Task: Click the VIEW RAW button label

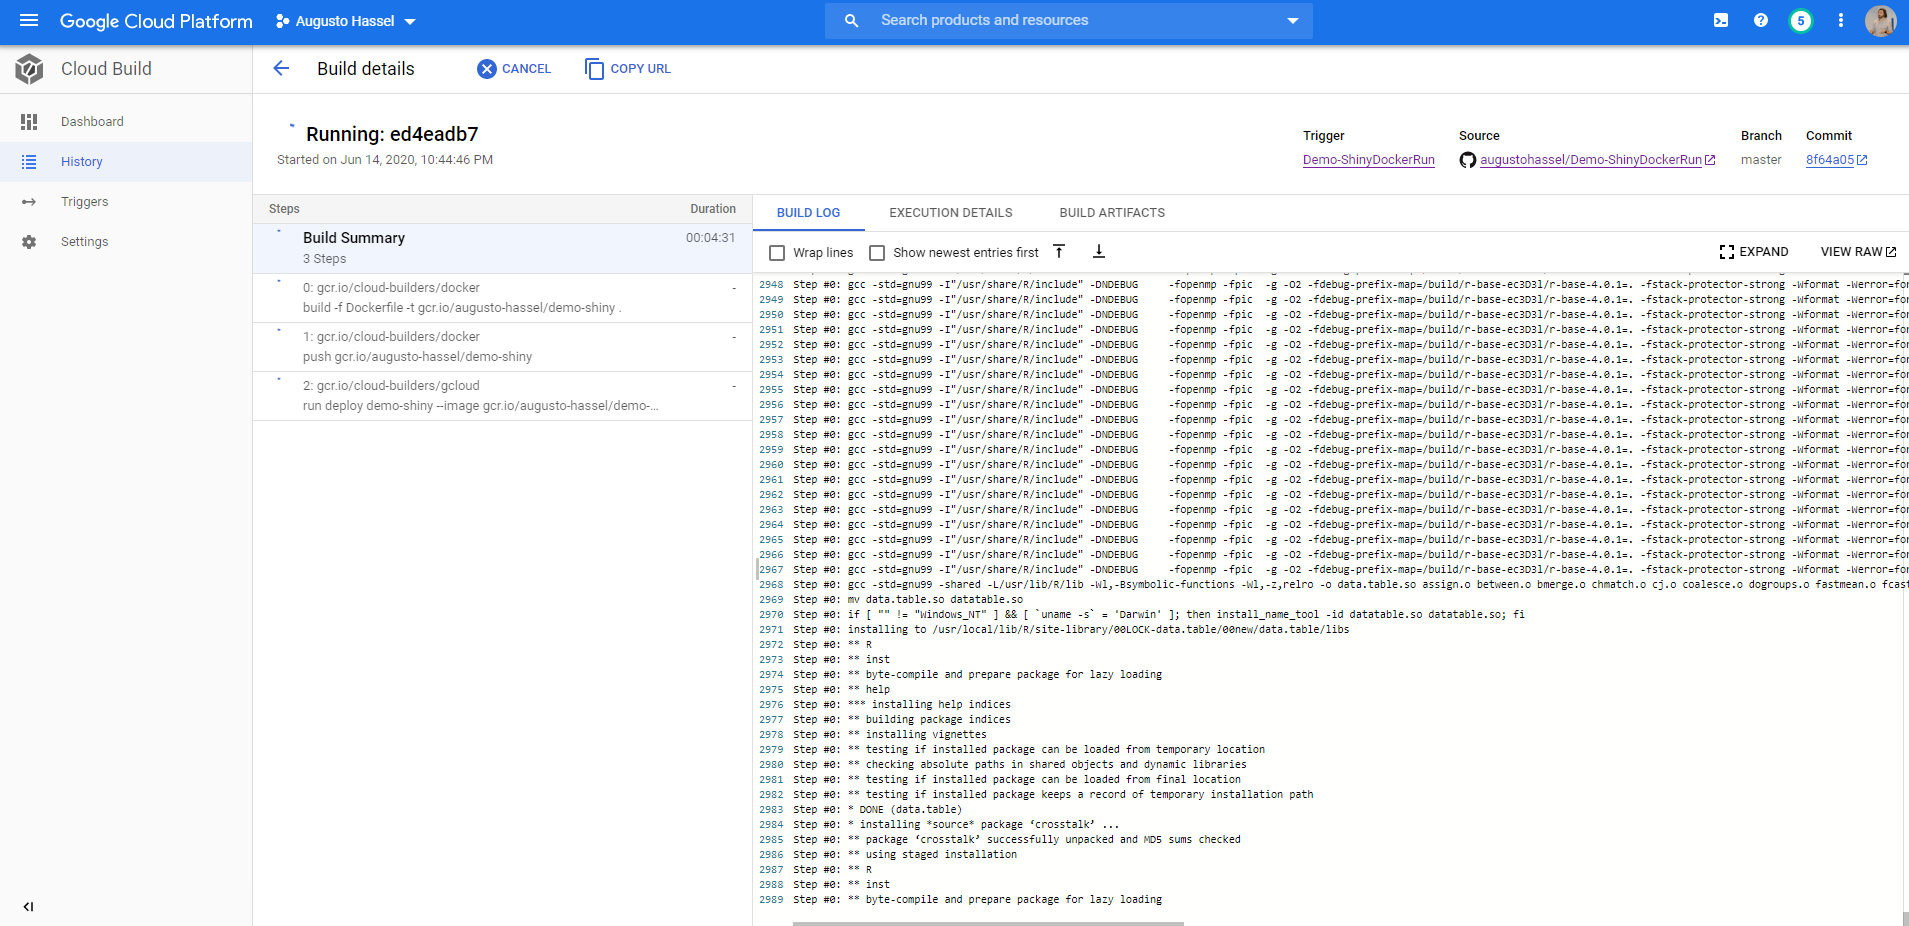Action: (1851, 252)
